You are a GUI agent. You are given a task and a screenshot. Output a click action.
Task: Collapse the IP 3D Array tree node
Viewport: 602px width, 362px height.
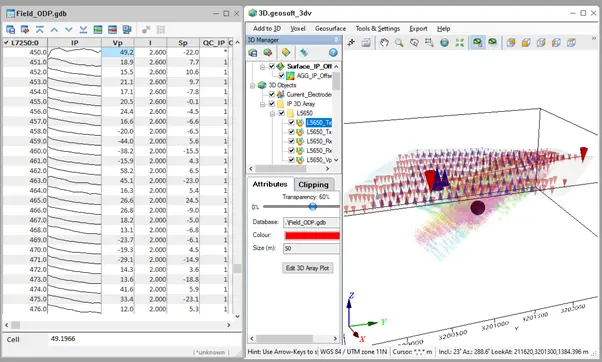click(x=262, y=104)
